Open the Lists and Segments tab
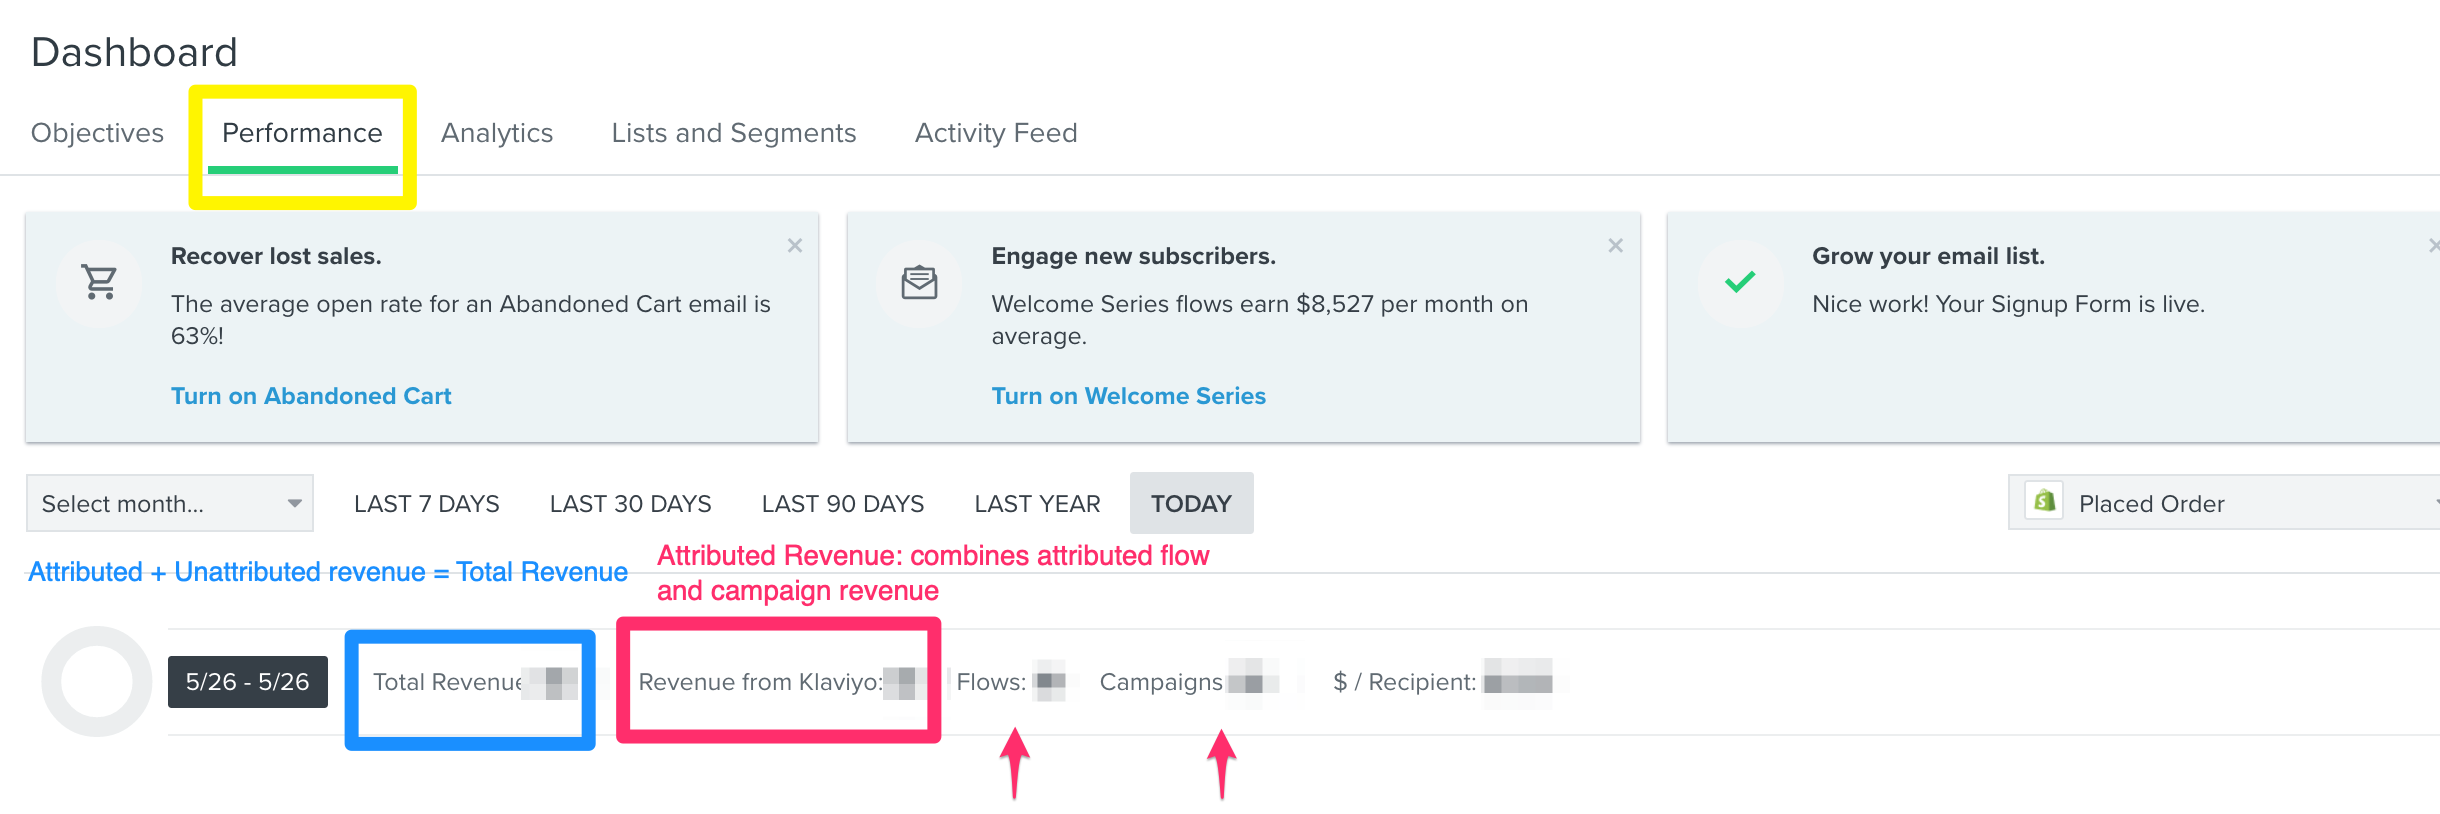This screenshot has height=814, width=2440. pyautogui.click(x=734, y=133)
